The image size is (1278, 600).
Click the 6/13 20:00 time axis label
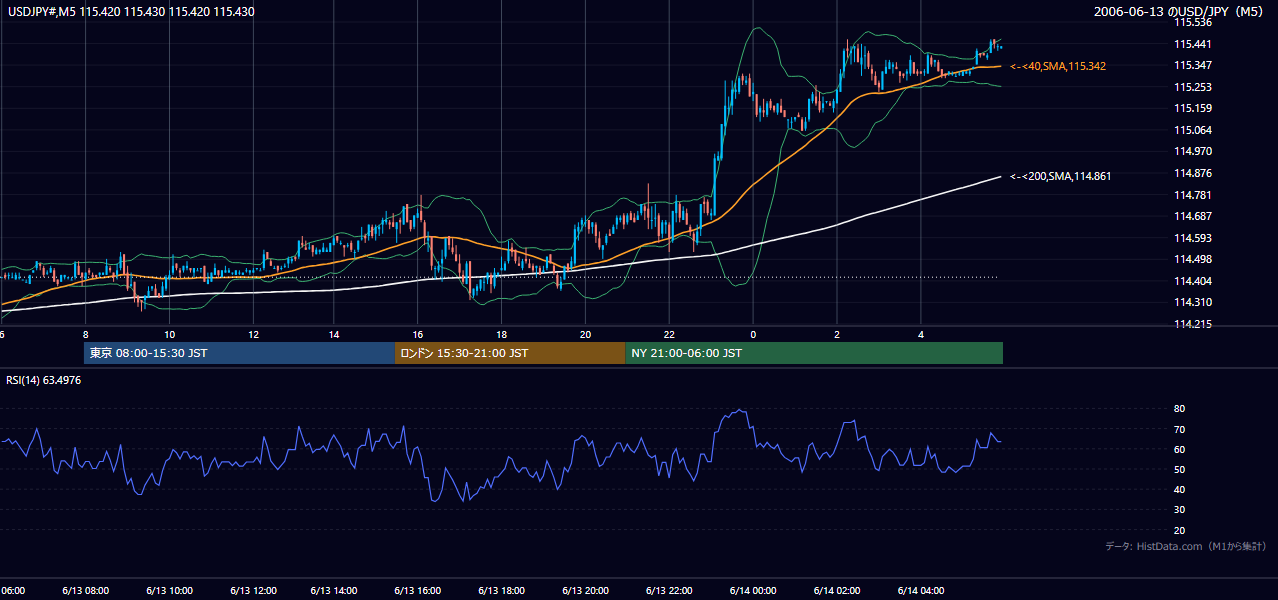click(x=586, y=590)
